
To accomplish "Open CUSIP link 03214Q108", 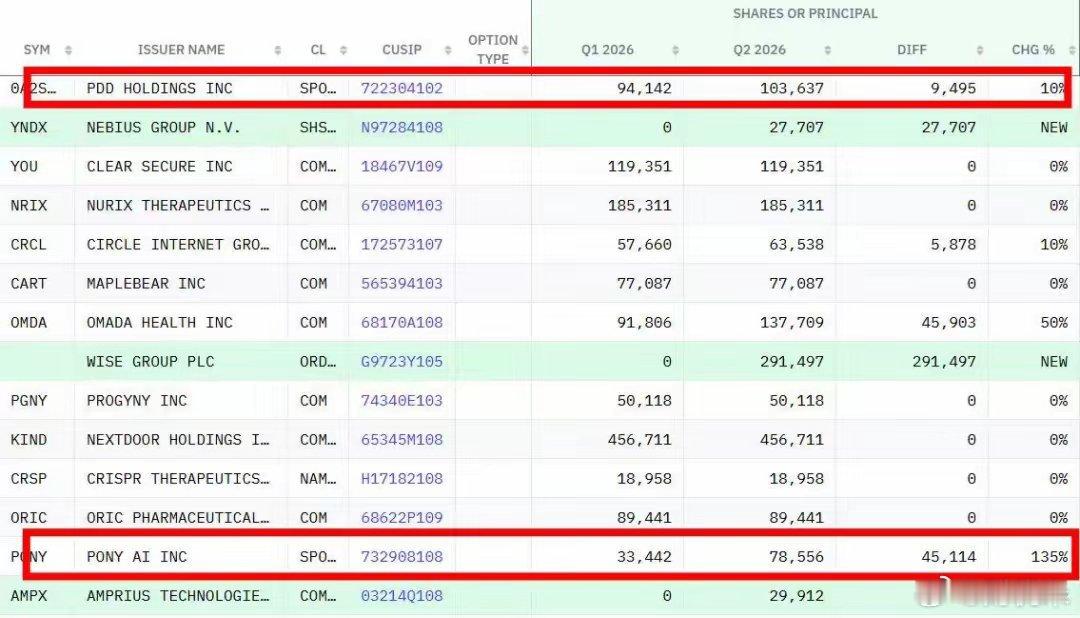I will 402,596.
